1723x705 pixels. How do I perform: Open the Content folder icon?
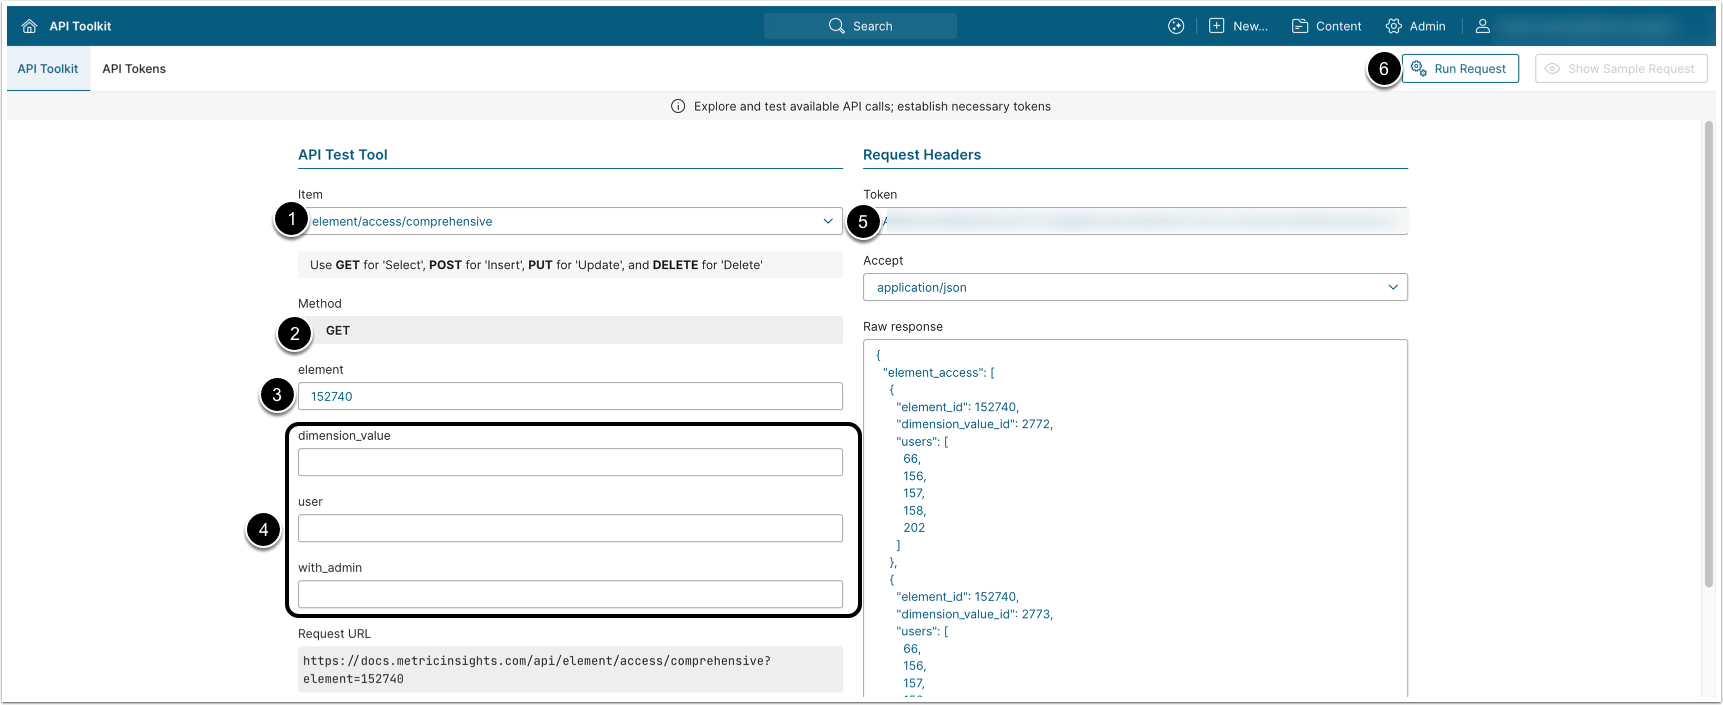(x=1300, y=26)
